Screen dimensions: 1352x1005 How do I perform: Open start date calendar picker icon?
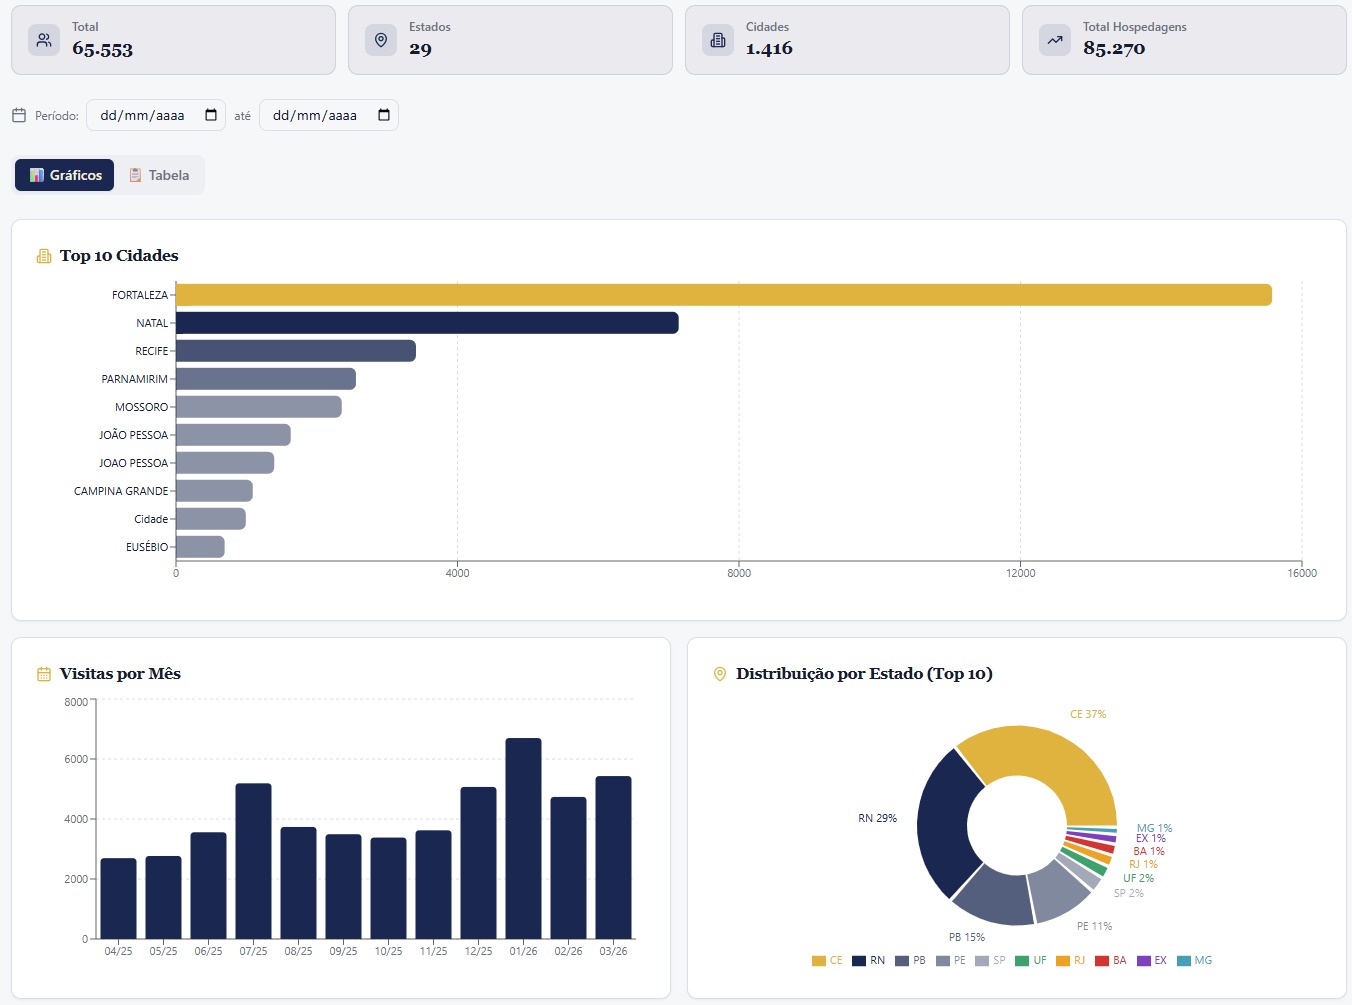211,115
